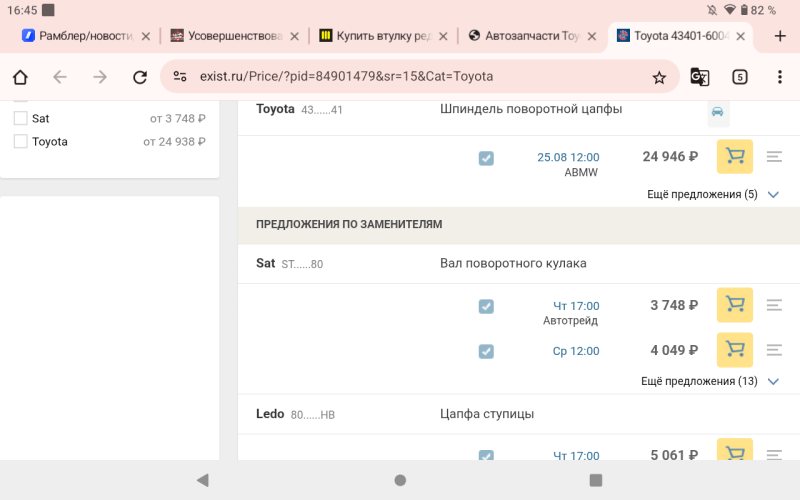800x500 pixels.
Task: Toggle the checkbox of the Ledo Чт 17:00 offer
Action: coord(486,455)
